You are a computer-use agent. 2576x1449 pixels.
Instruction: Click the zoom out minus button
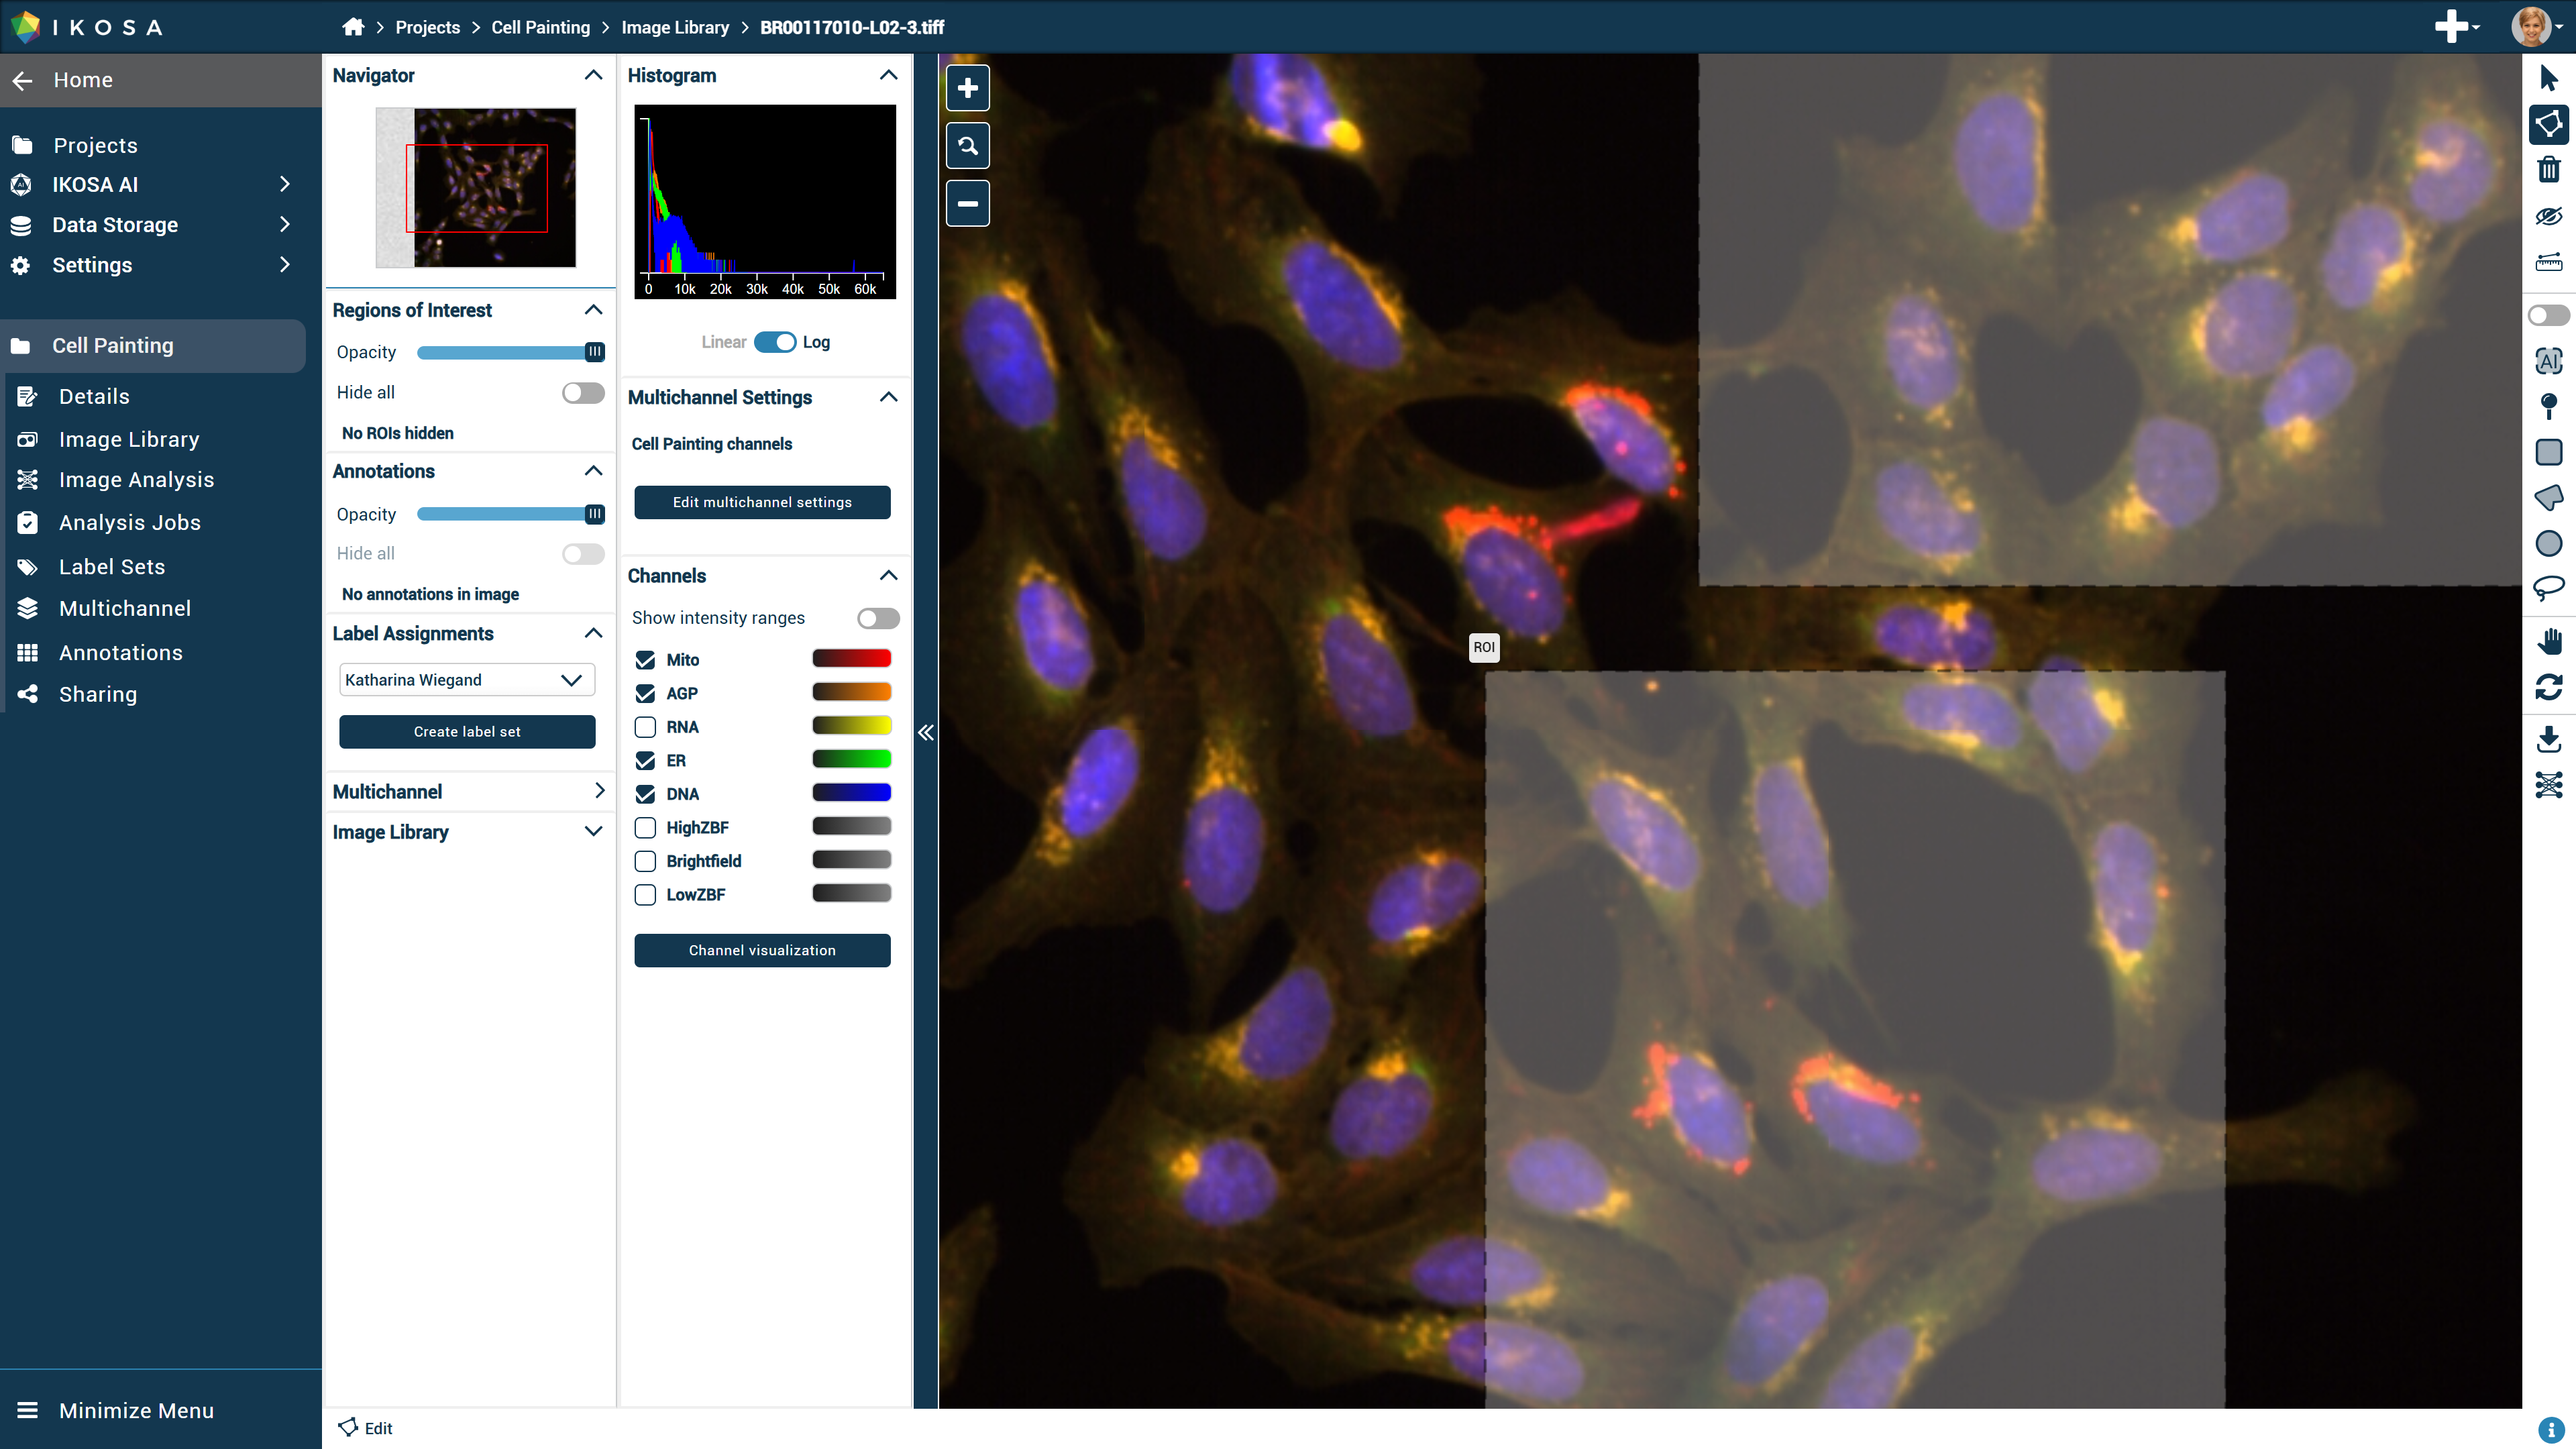click(x=967, y=204)
